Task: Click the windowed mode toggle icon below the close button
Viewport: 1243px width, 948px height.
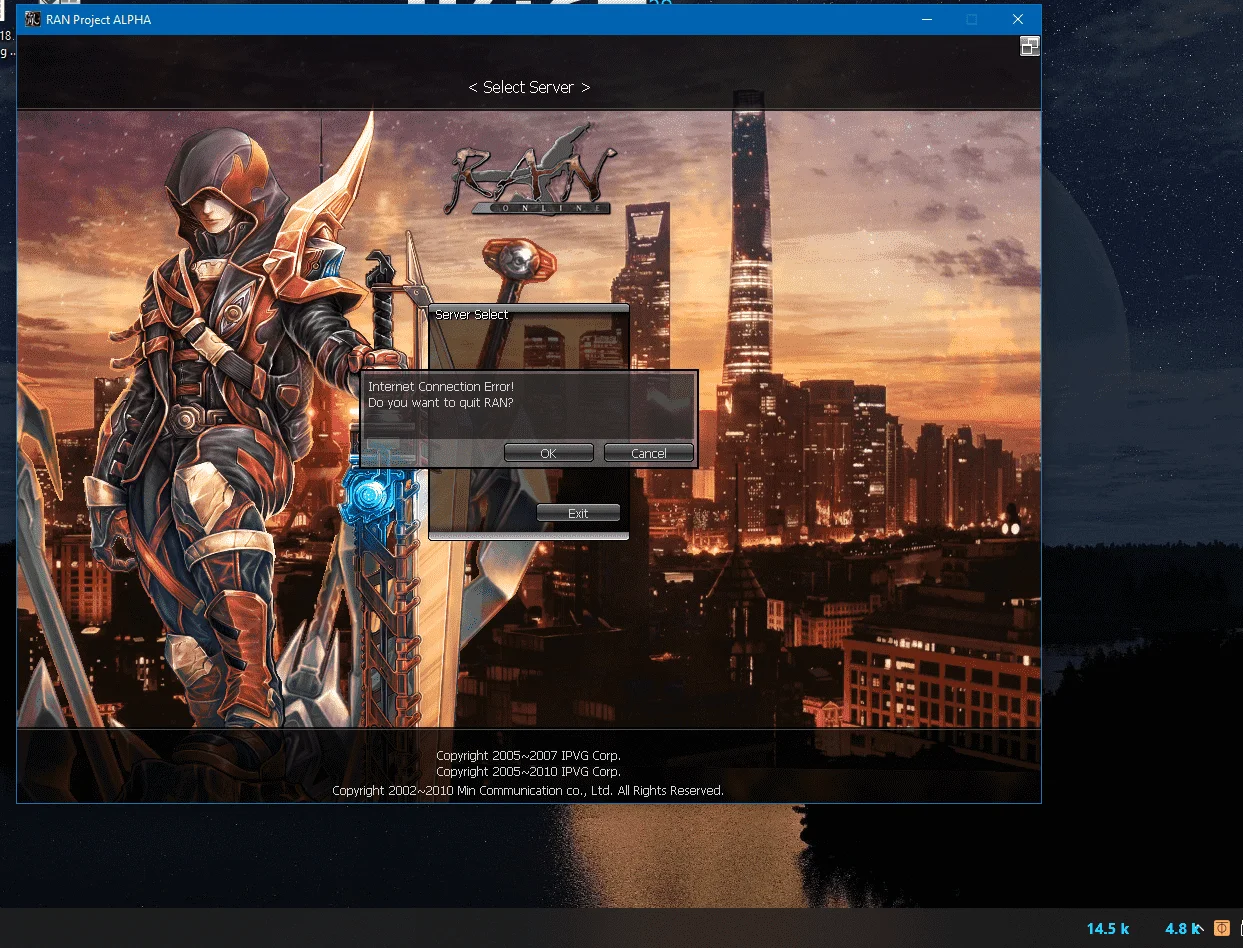Action: (1030, 46)
